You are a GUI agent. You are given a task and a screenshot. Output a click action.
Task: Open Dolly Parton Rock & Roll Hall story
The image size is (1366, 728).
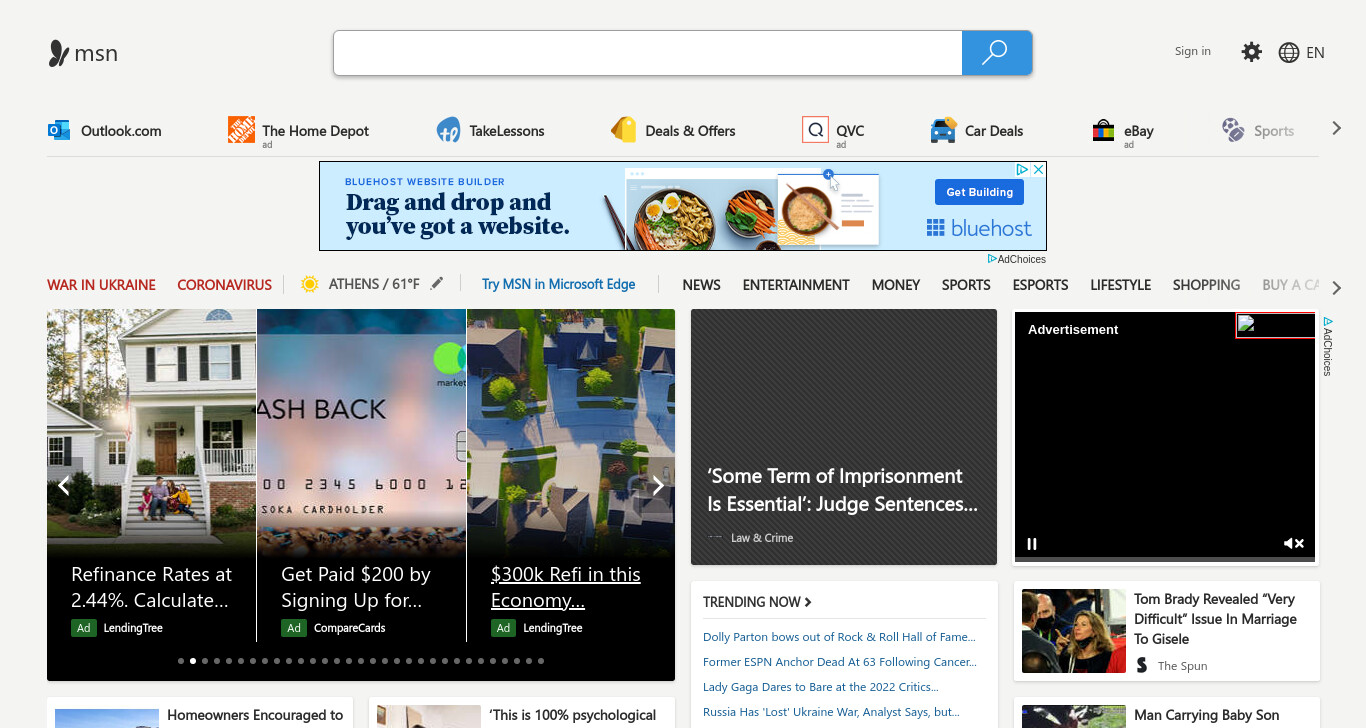(x=839, y=637)
